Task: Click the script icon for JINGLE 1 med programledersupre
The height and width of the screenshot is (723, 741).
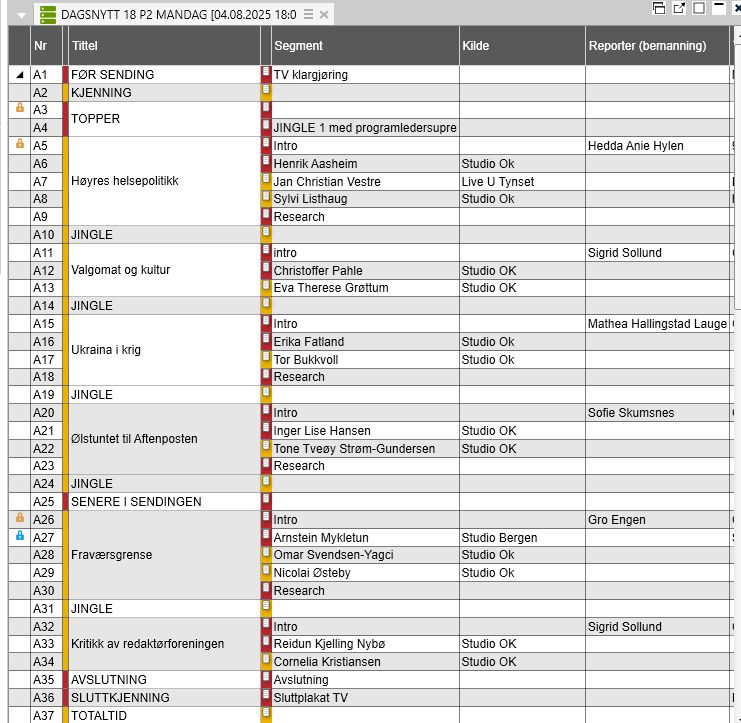Action: (266, 126)
